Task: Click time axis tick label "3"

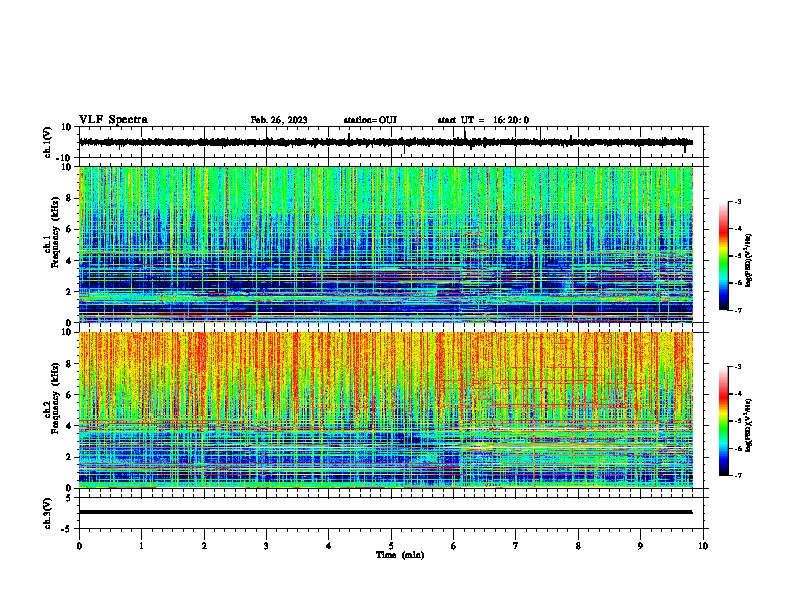Action: click(x=266, y=546)
